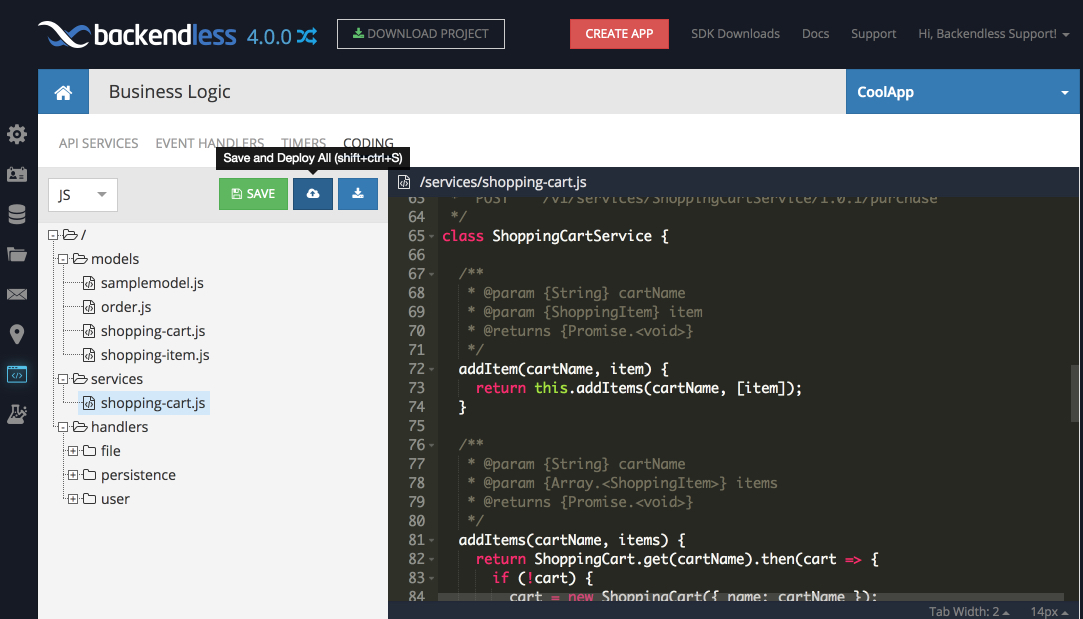Switch to the CODING tab
Image resolution: width=1083 pixels, height=619 pixels.
coord(368,143)
